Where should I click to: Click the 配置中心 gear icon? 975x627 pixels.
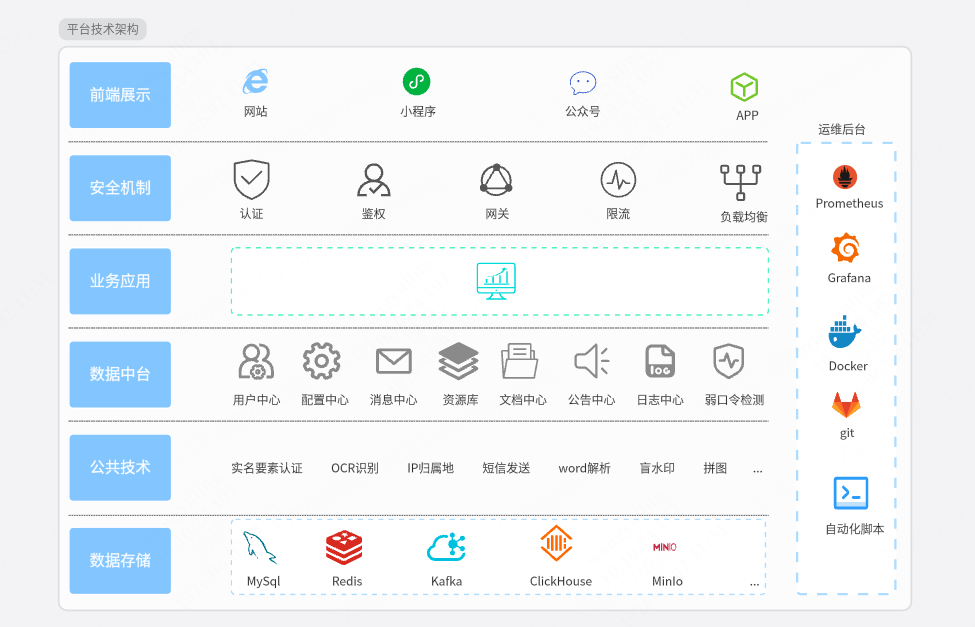click(321, 361)
